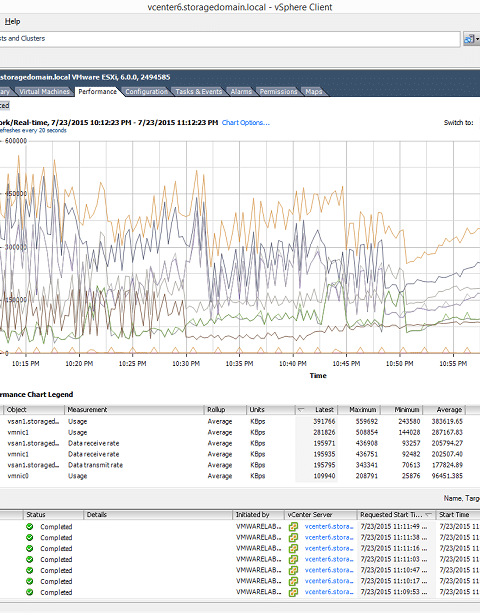The image size is (480, 613).
Task: Open the Tasks & Events tab
Action: 199,91
